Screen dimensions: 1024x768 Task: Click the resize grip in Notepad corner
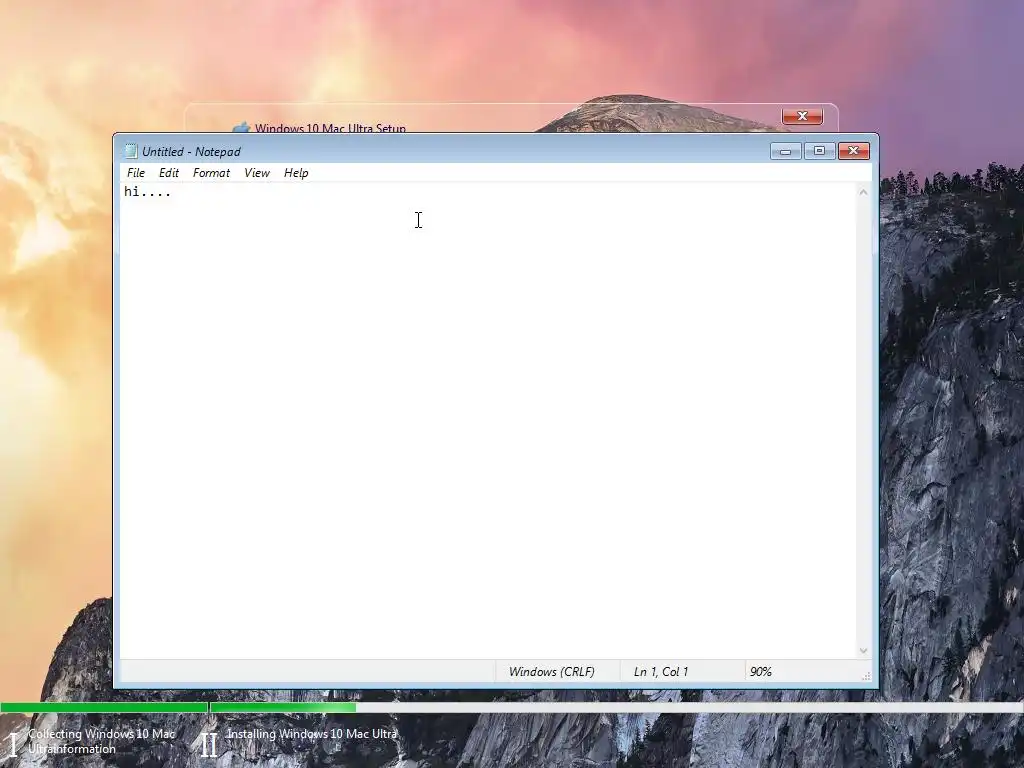[x=866, y=677]
